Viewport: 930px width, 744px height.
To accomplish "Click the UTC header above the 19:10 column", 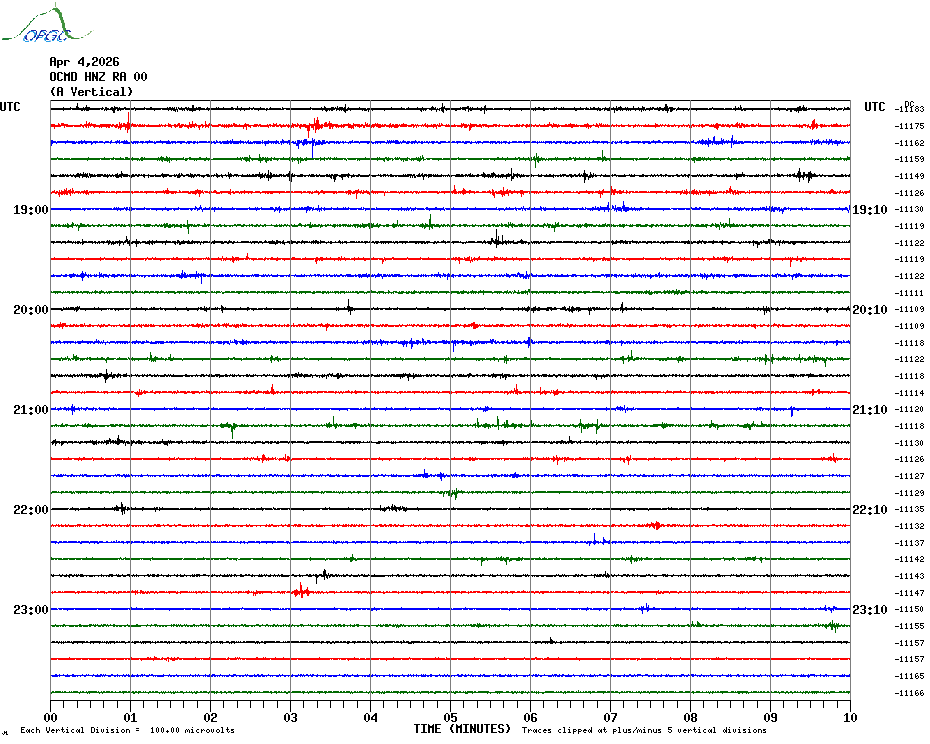I will [x=874, y=107].
